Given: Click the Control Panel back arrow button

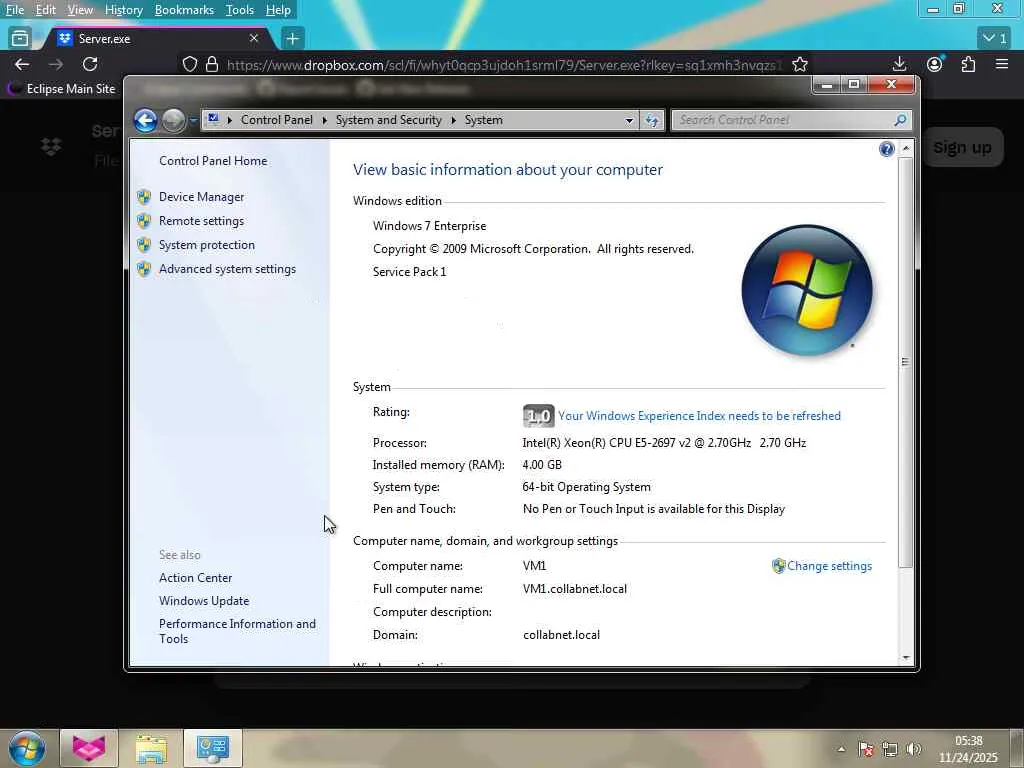Looking at the screenshot, I should (x=145, y=120).
